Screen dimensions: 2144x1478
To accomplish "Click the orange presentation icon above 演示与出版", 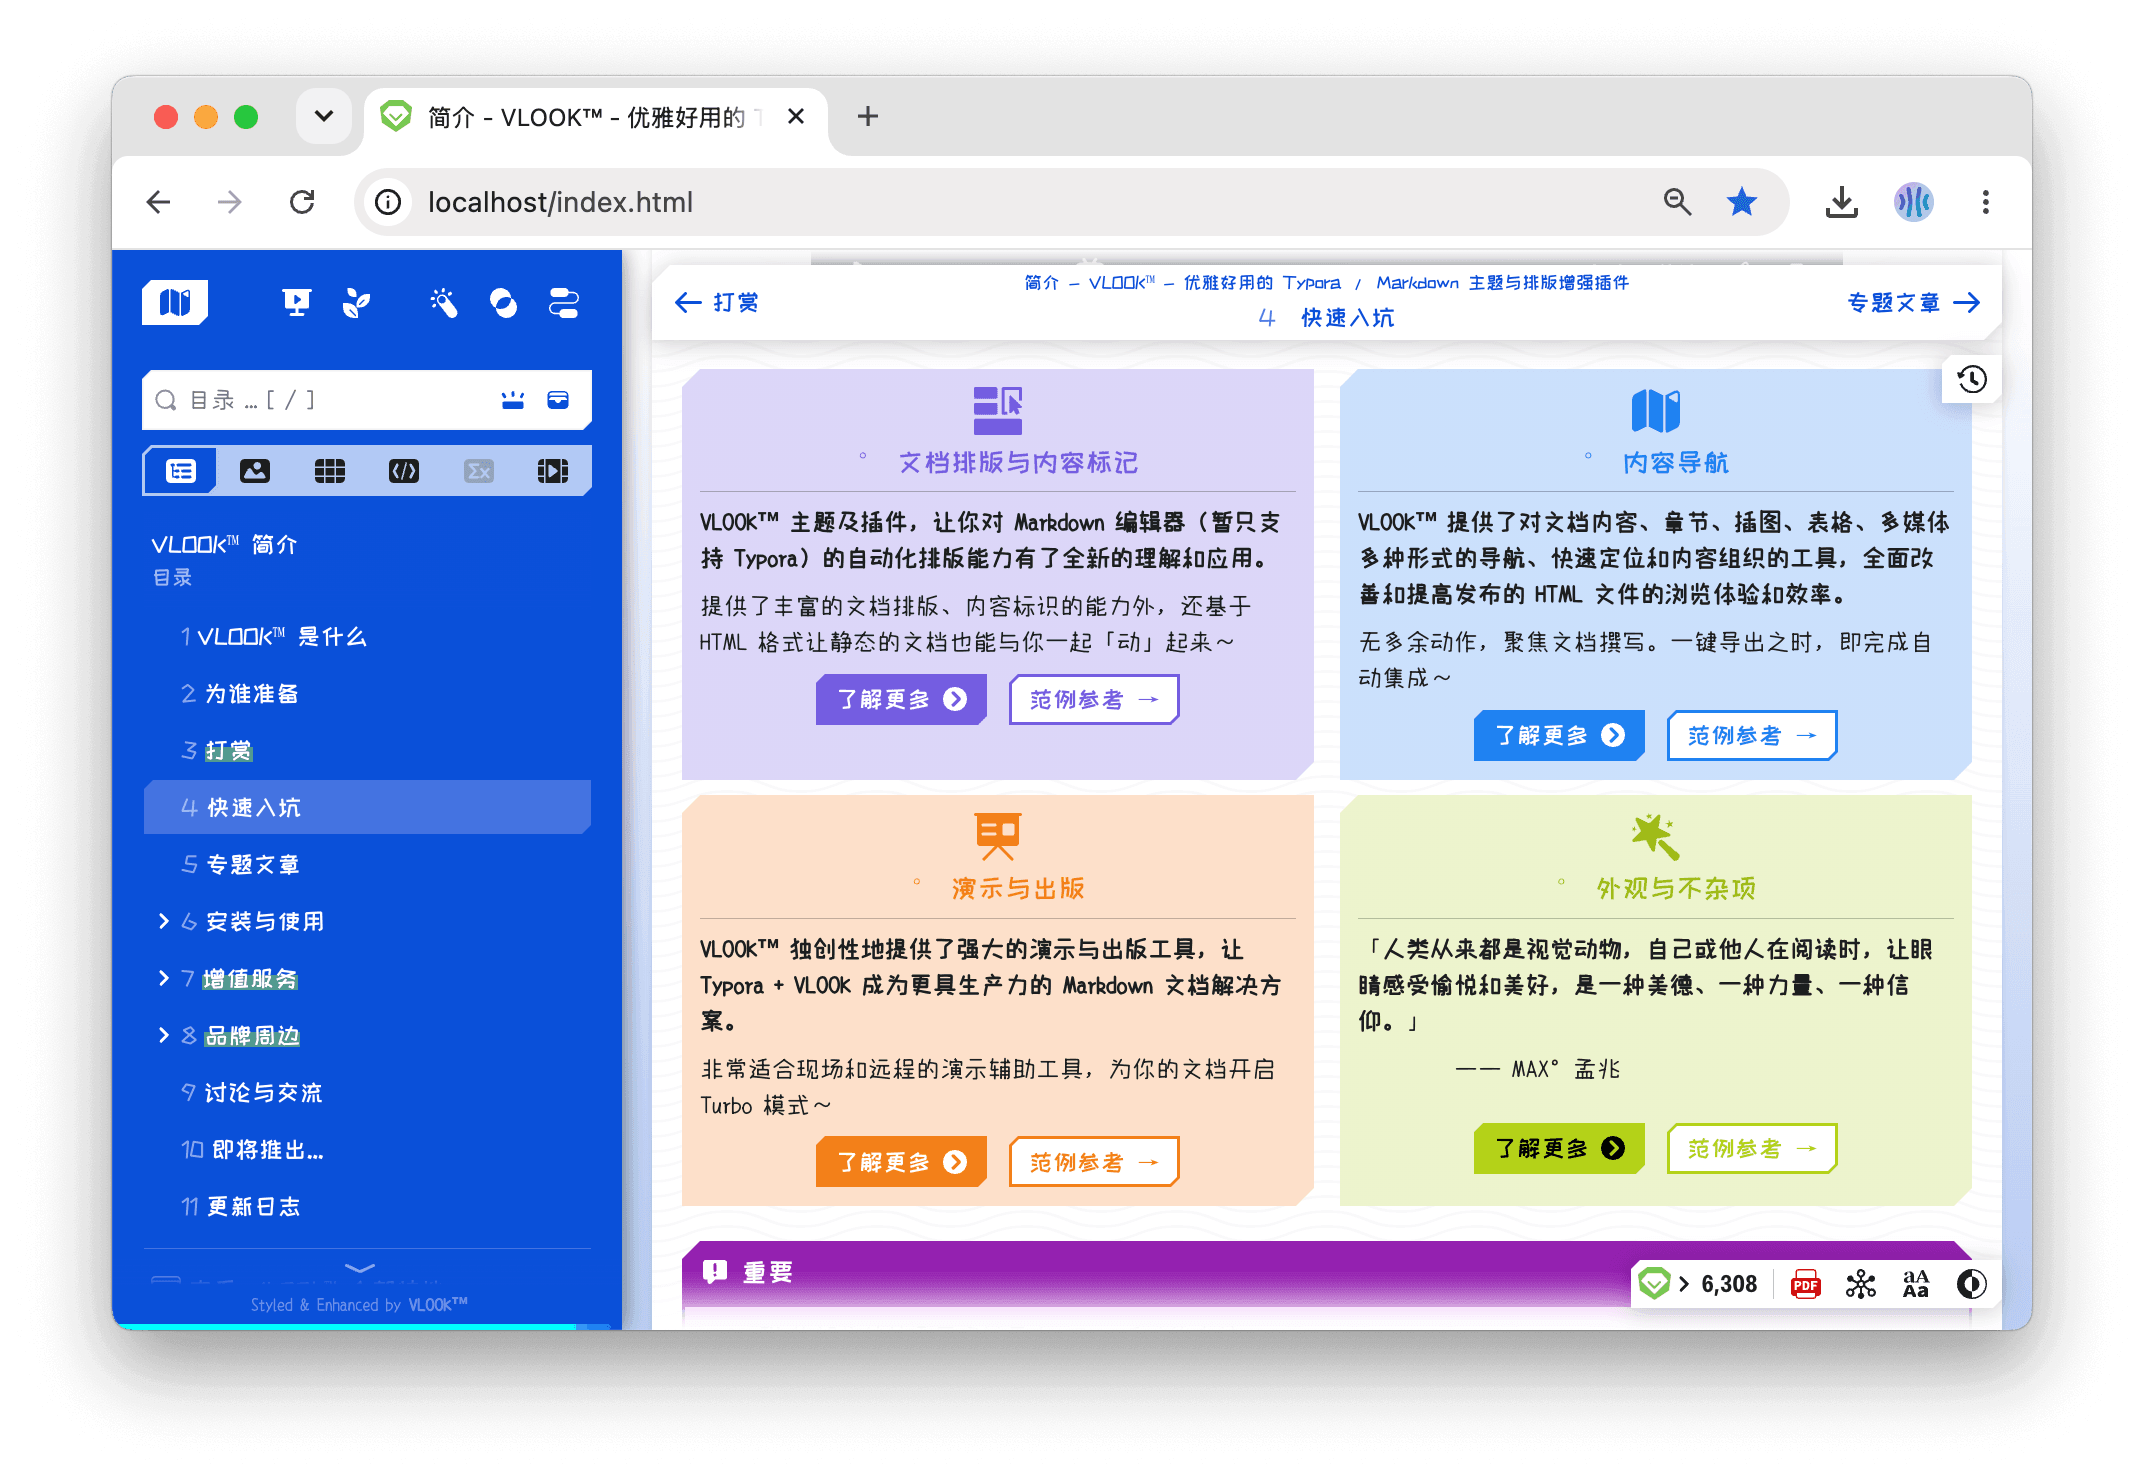I will click(998, 836).
